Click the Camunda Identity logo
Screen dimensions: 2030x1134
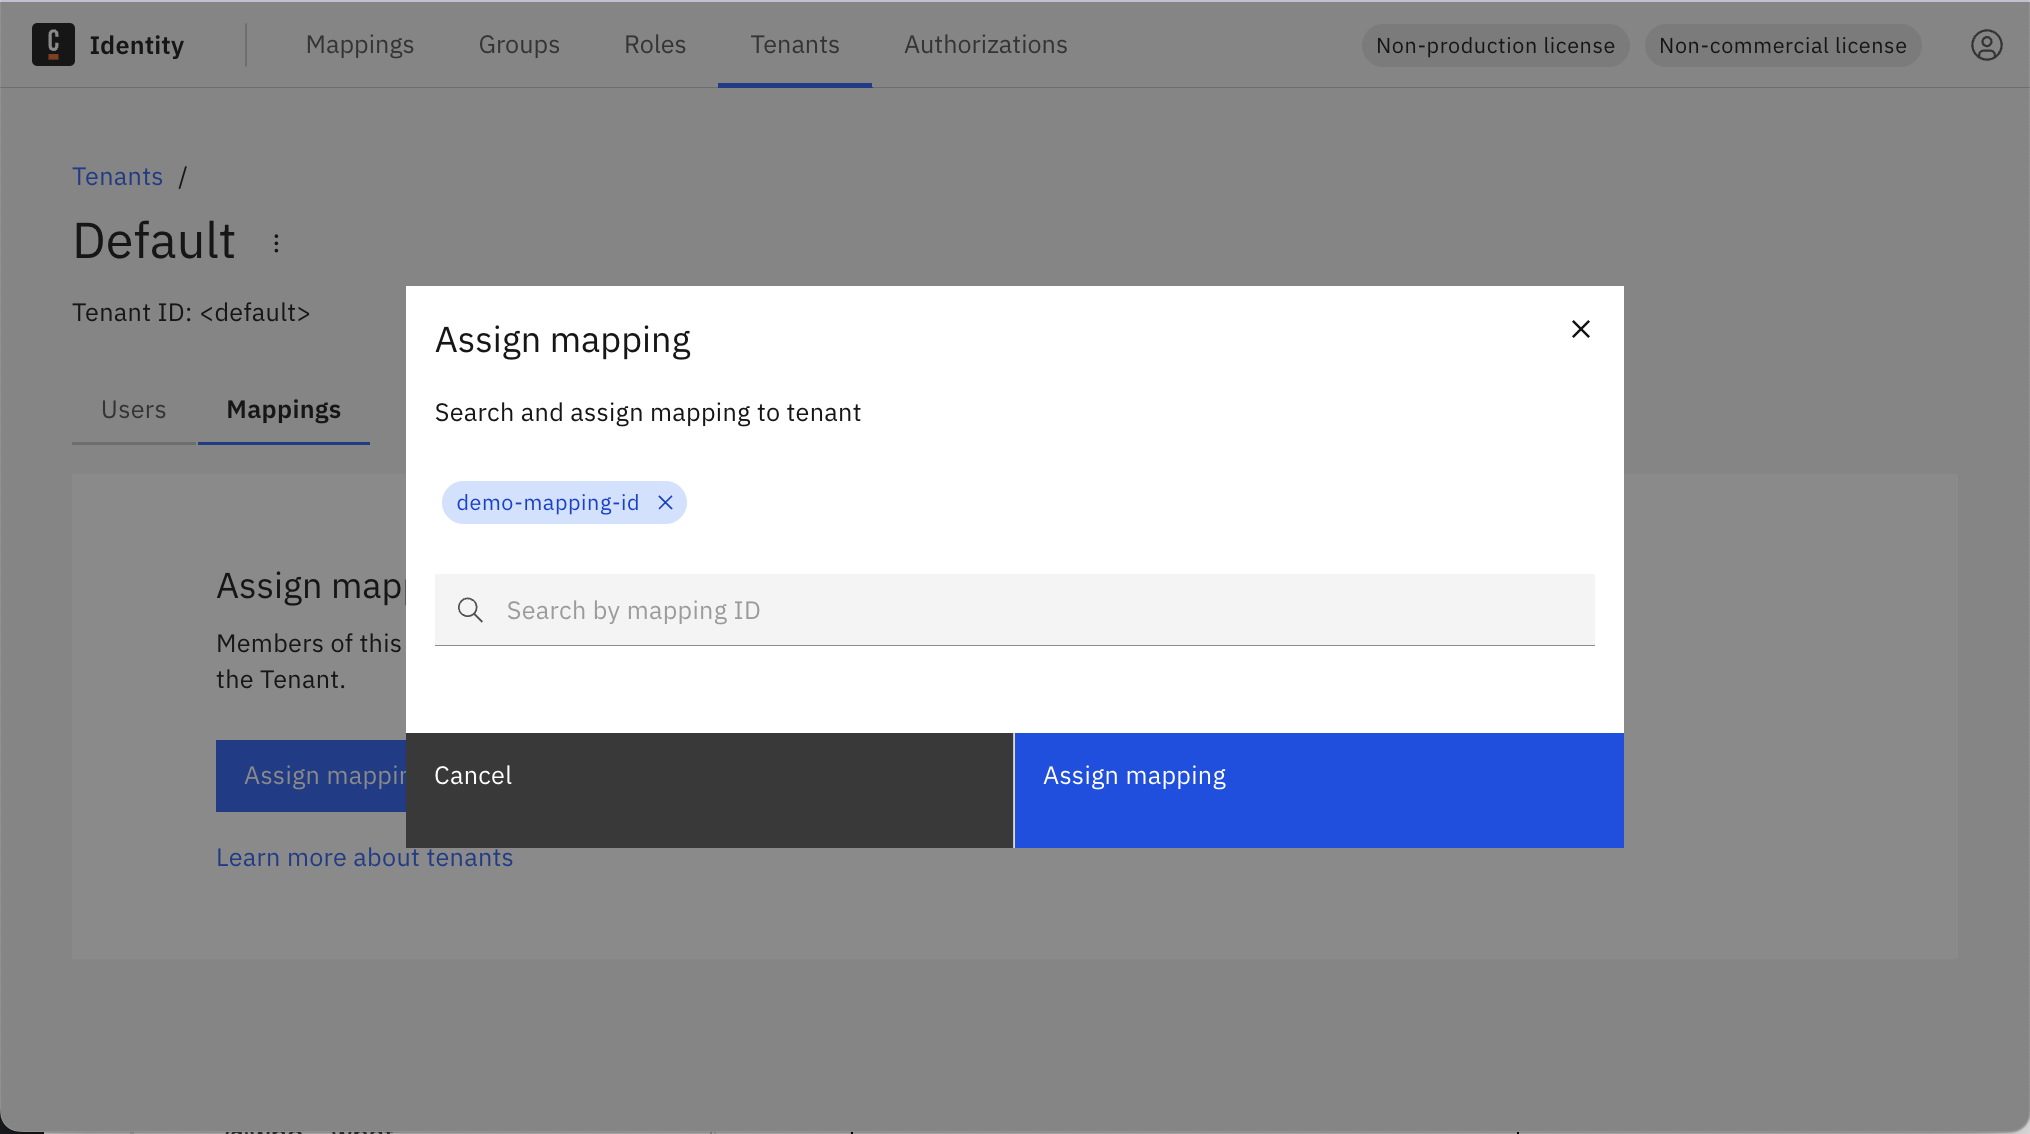tap(108, 45)
